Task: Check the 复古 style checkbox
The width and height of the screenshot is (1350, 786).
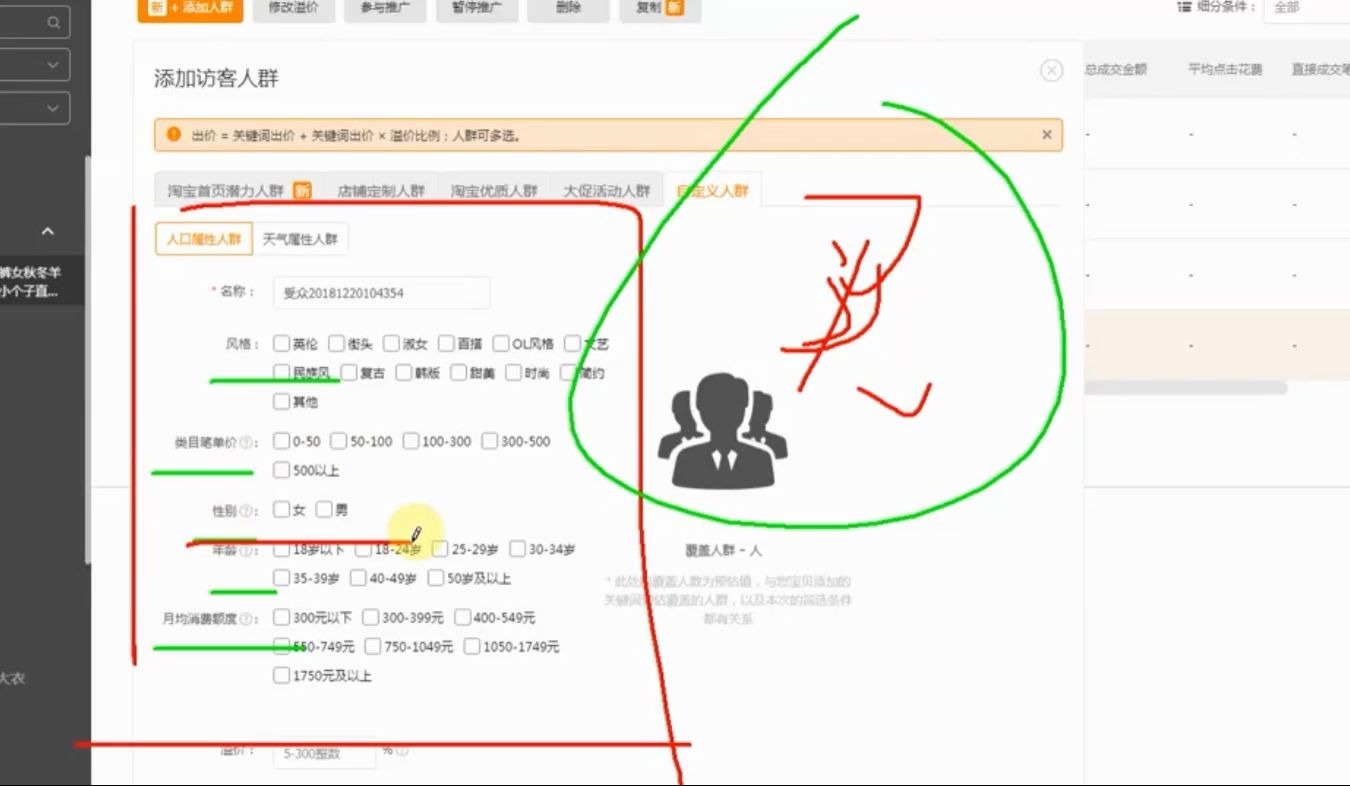Action: point(349,373)
